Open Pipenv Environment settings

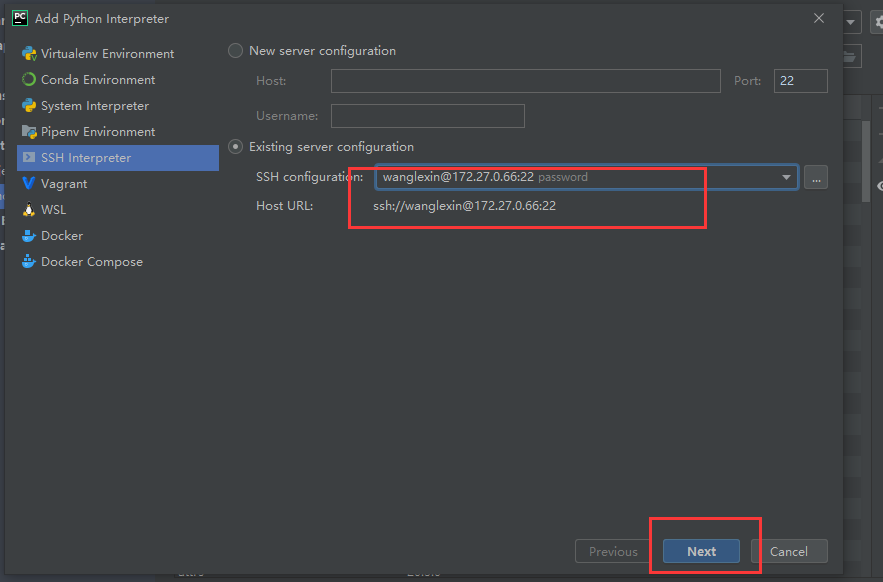118,131
